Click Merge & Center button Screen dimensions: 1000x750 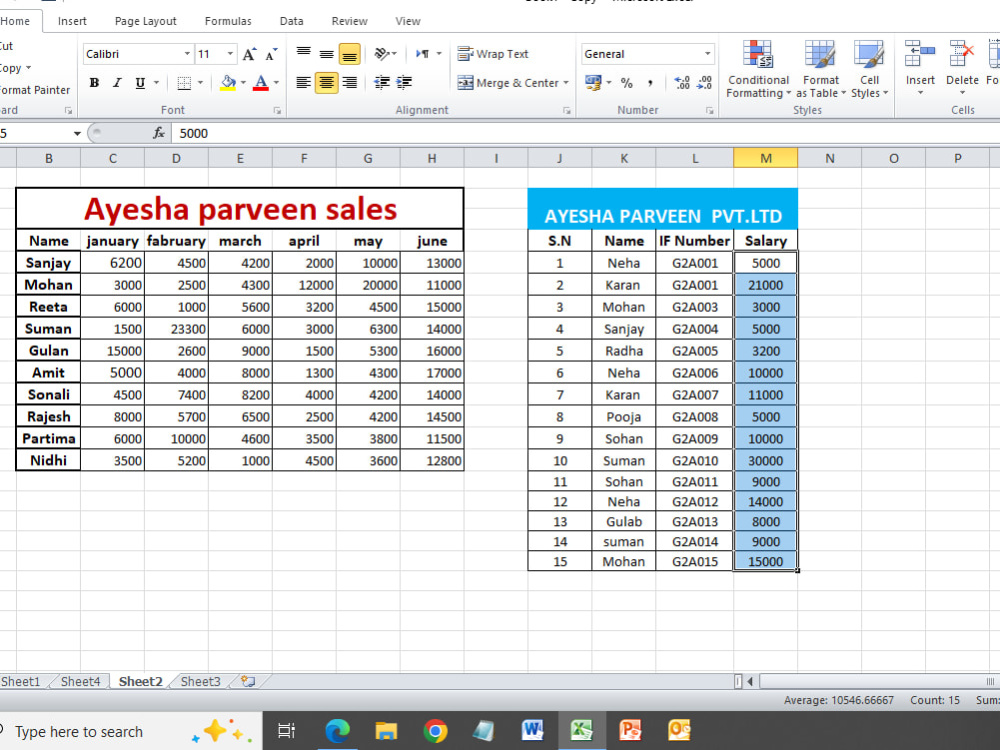click(x=508, y=83)
